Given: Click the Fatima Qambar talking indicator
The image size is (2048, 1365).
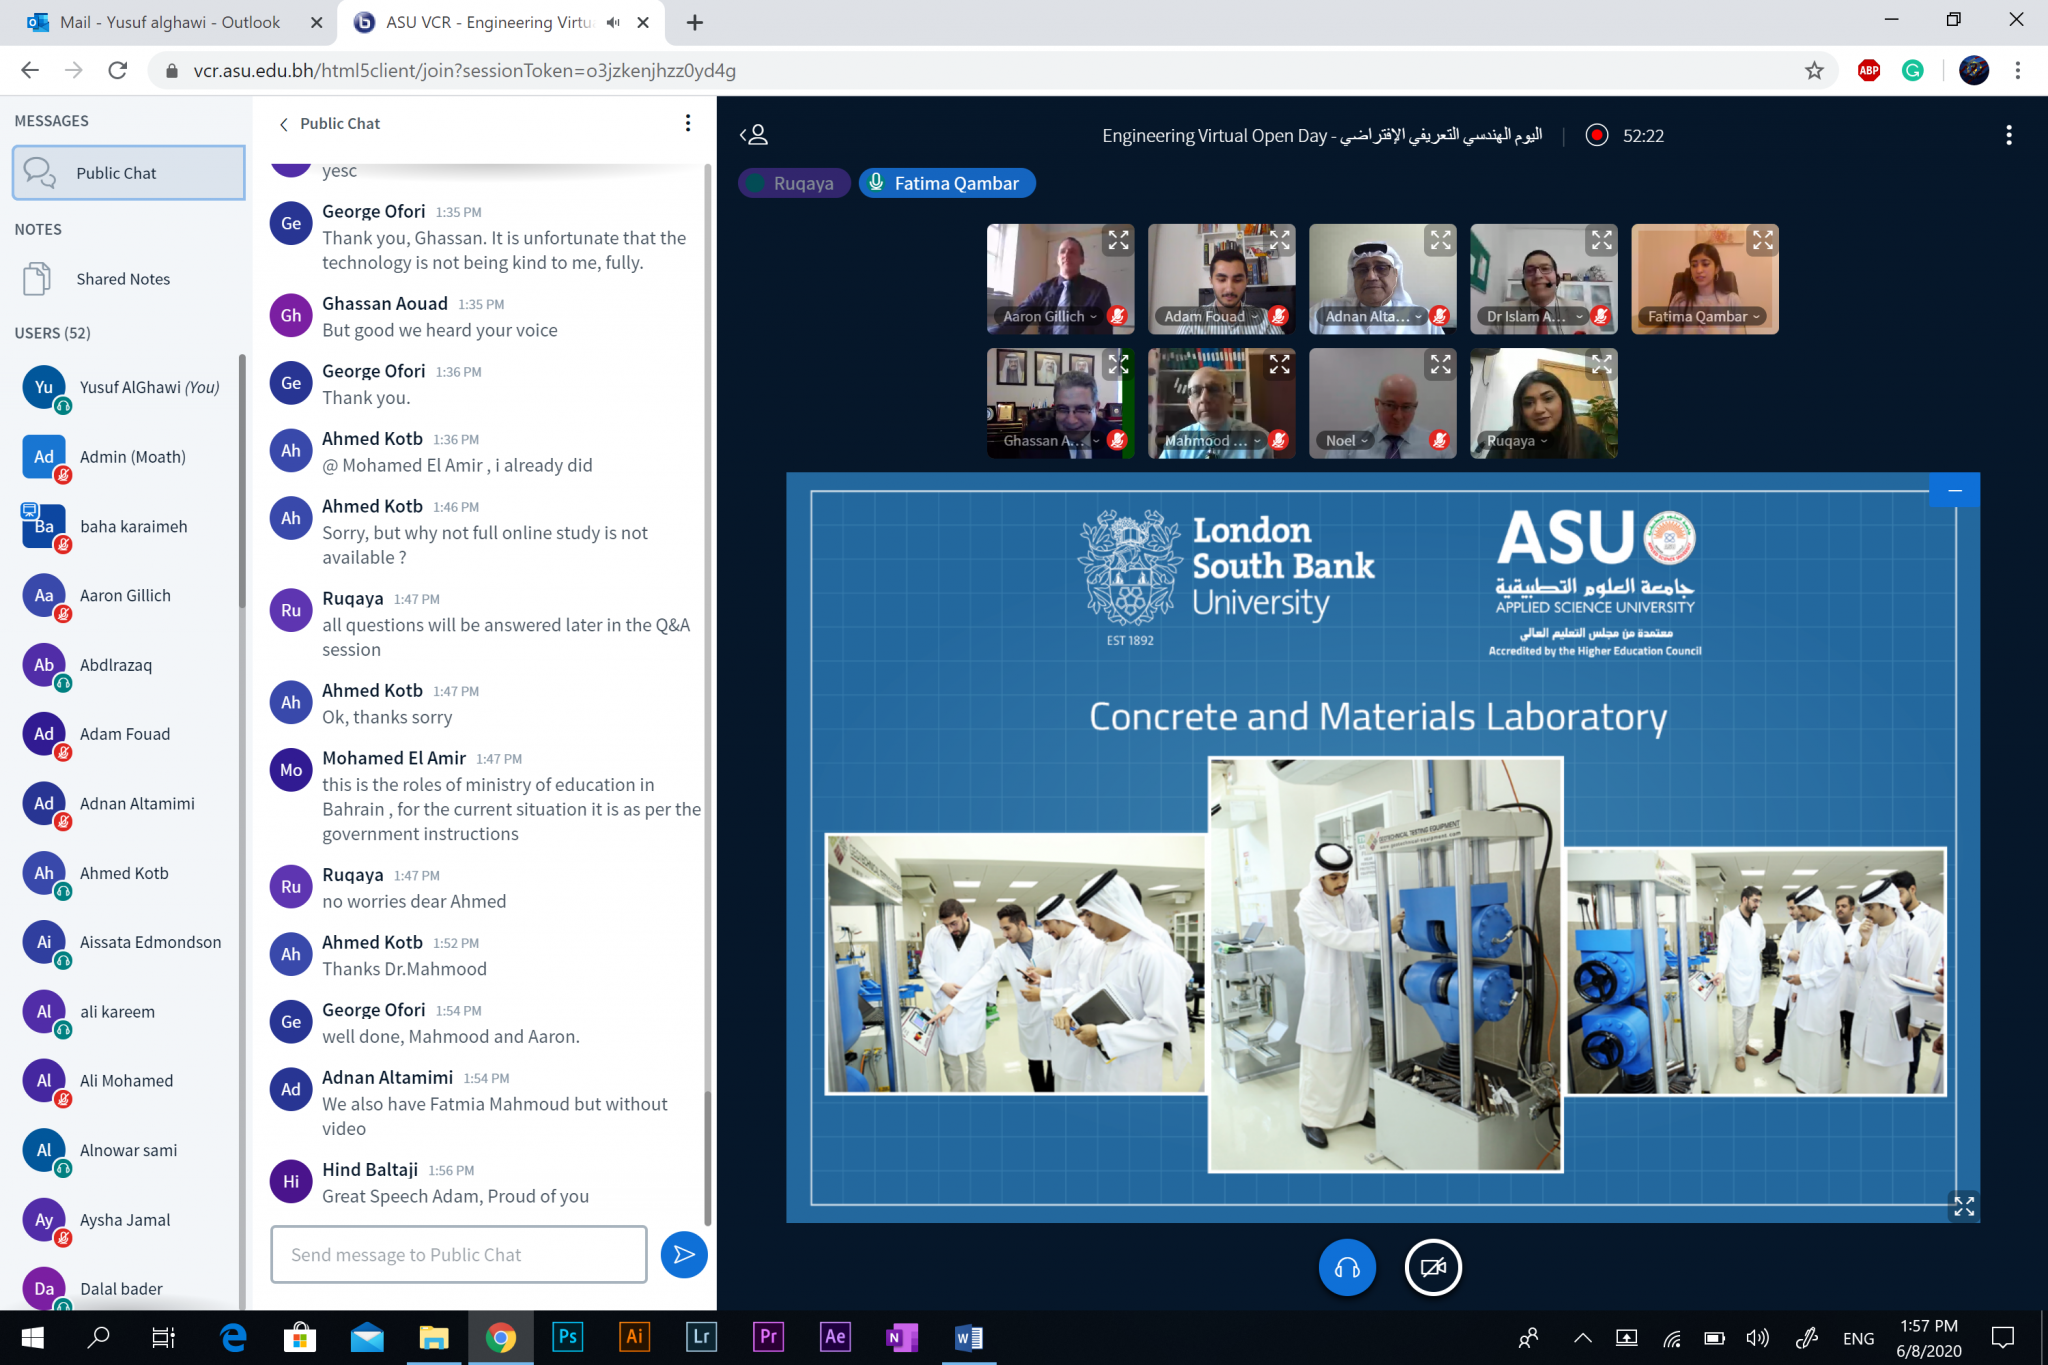Looking at the screenshot, I should click(x=946, y=183).
